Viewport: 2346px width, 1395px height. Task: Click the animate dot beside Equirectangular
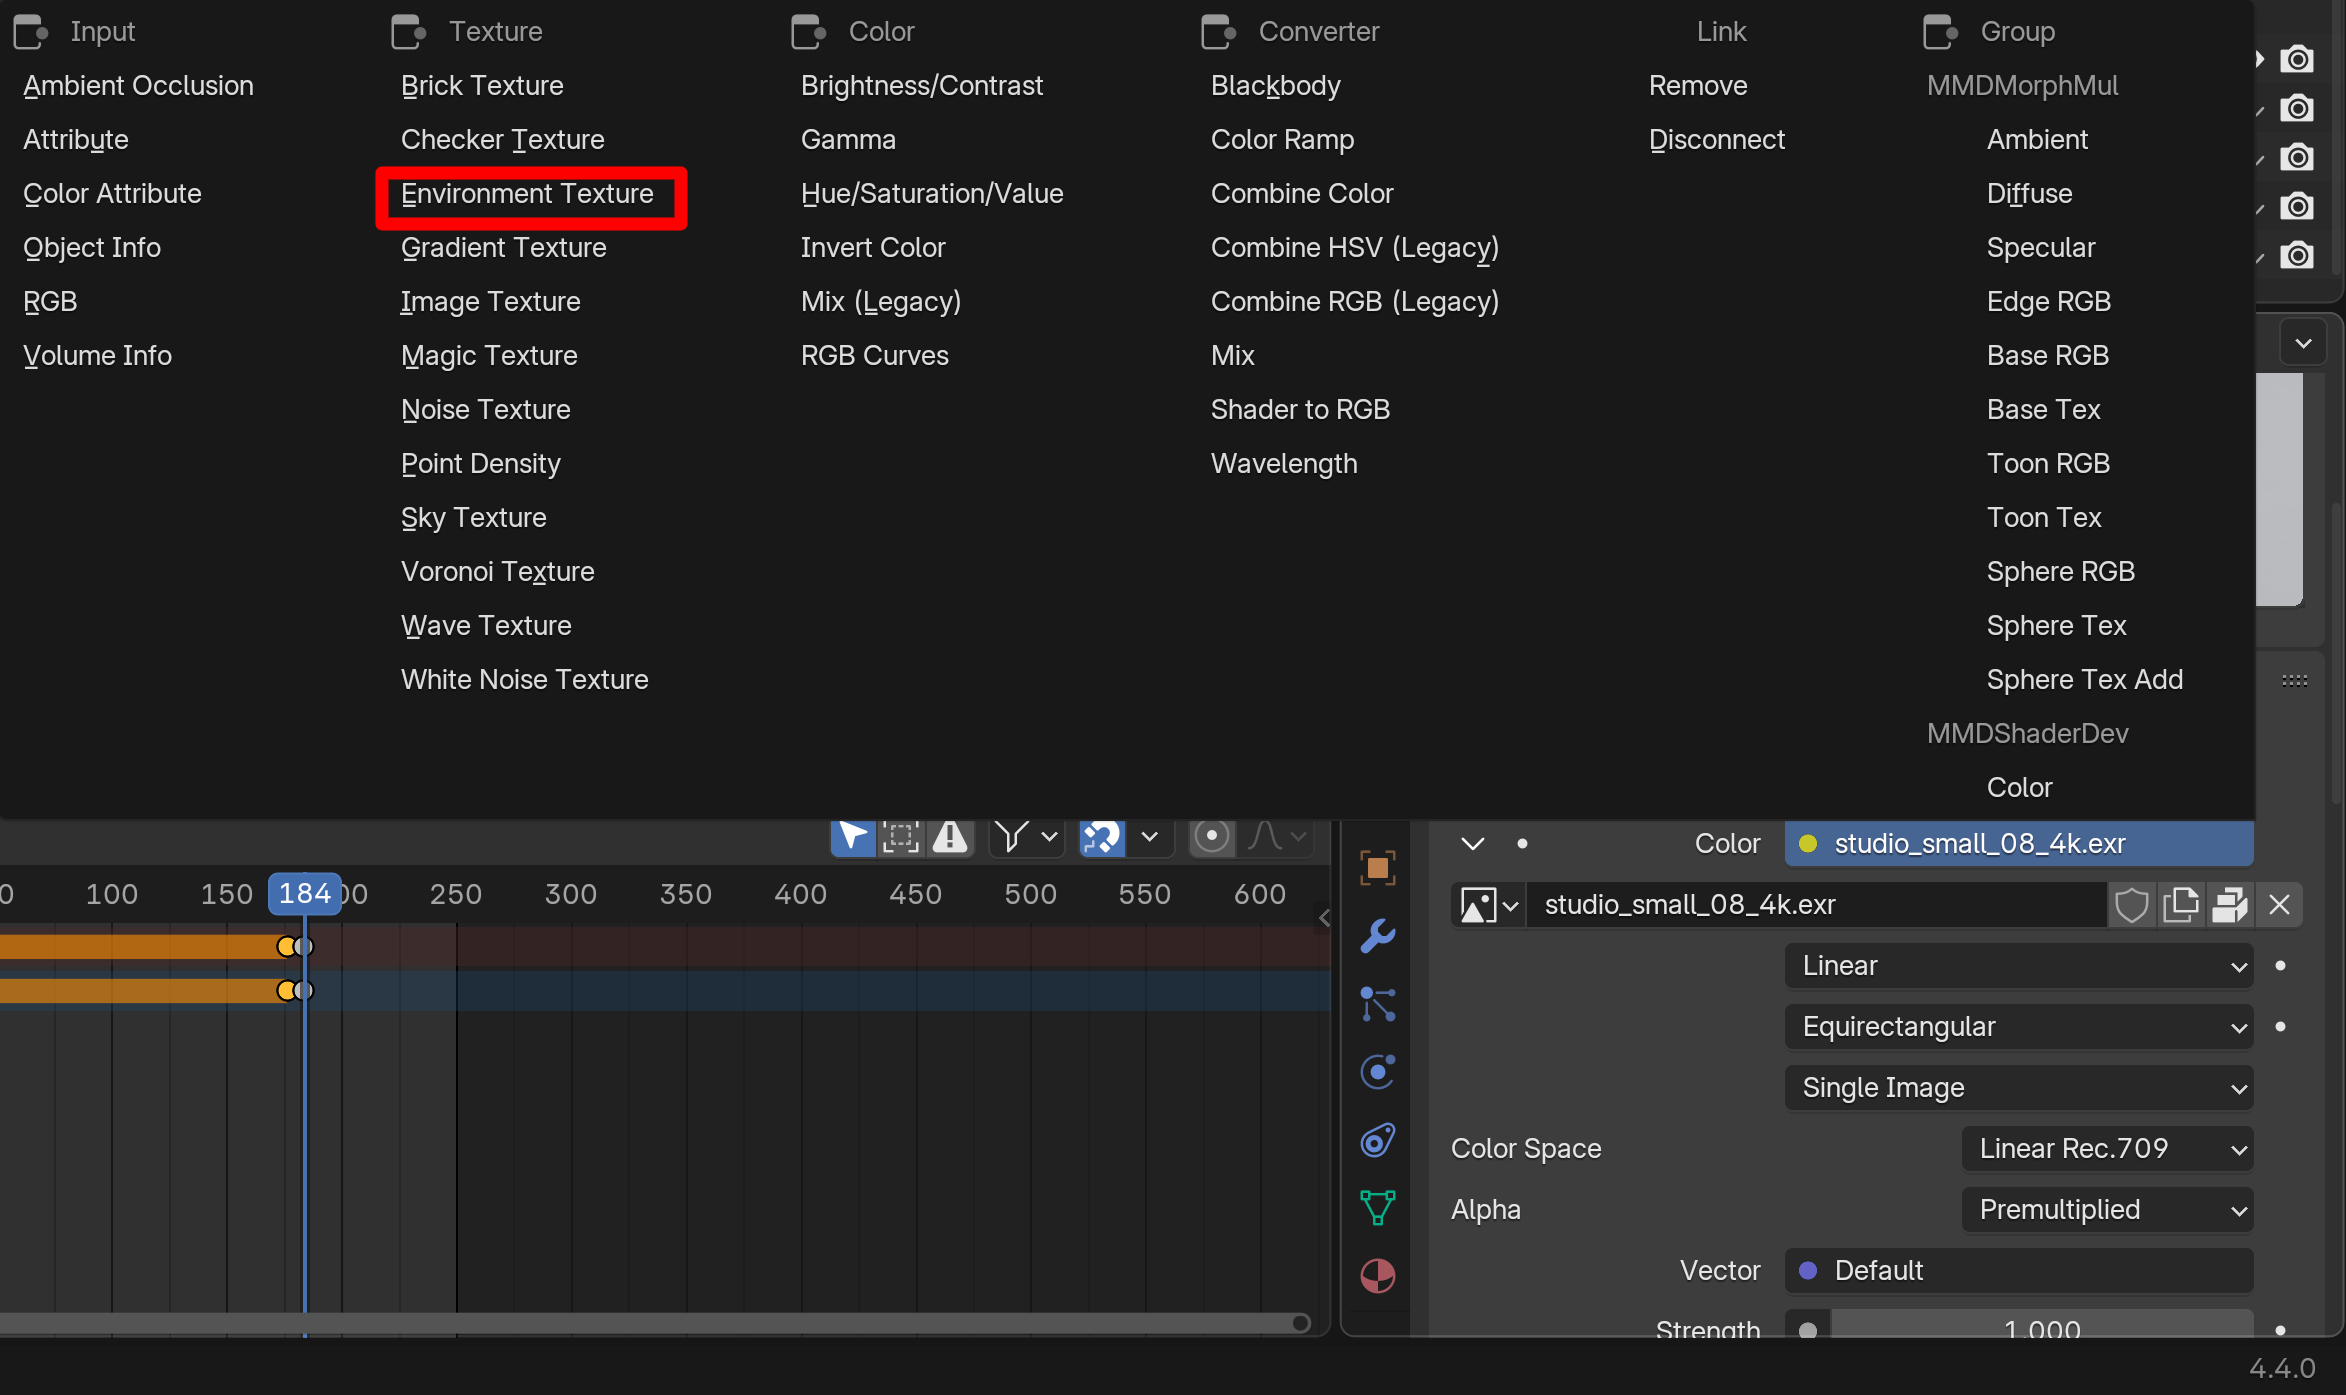(x=2280, y=1027)
